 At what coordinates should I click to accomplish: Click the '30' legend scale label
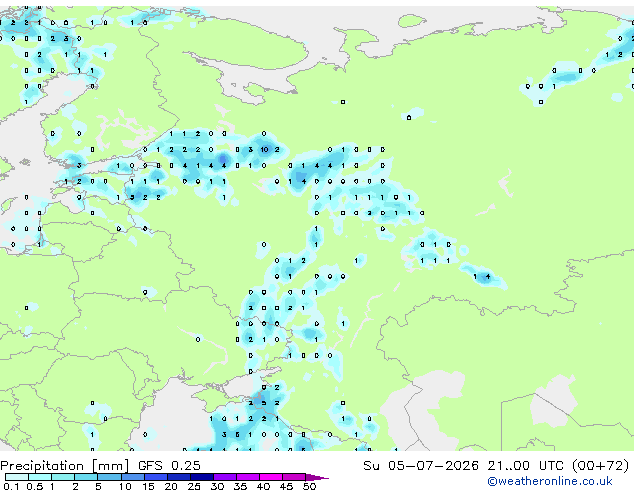tap(217, 486)
